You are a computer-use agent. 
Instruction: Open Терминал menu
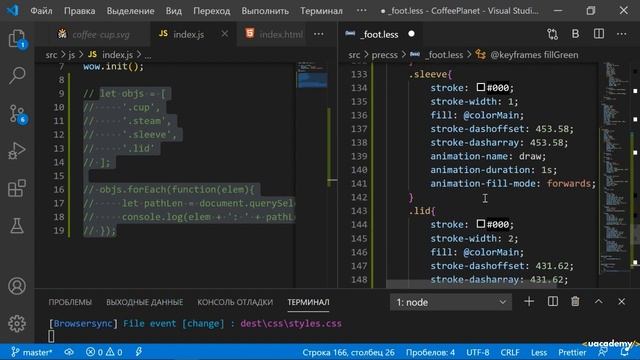pyautogui.click(x=321, y=11)
